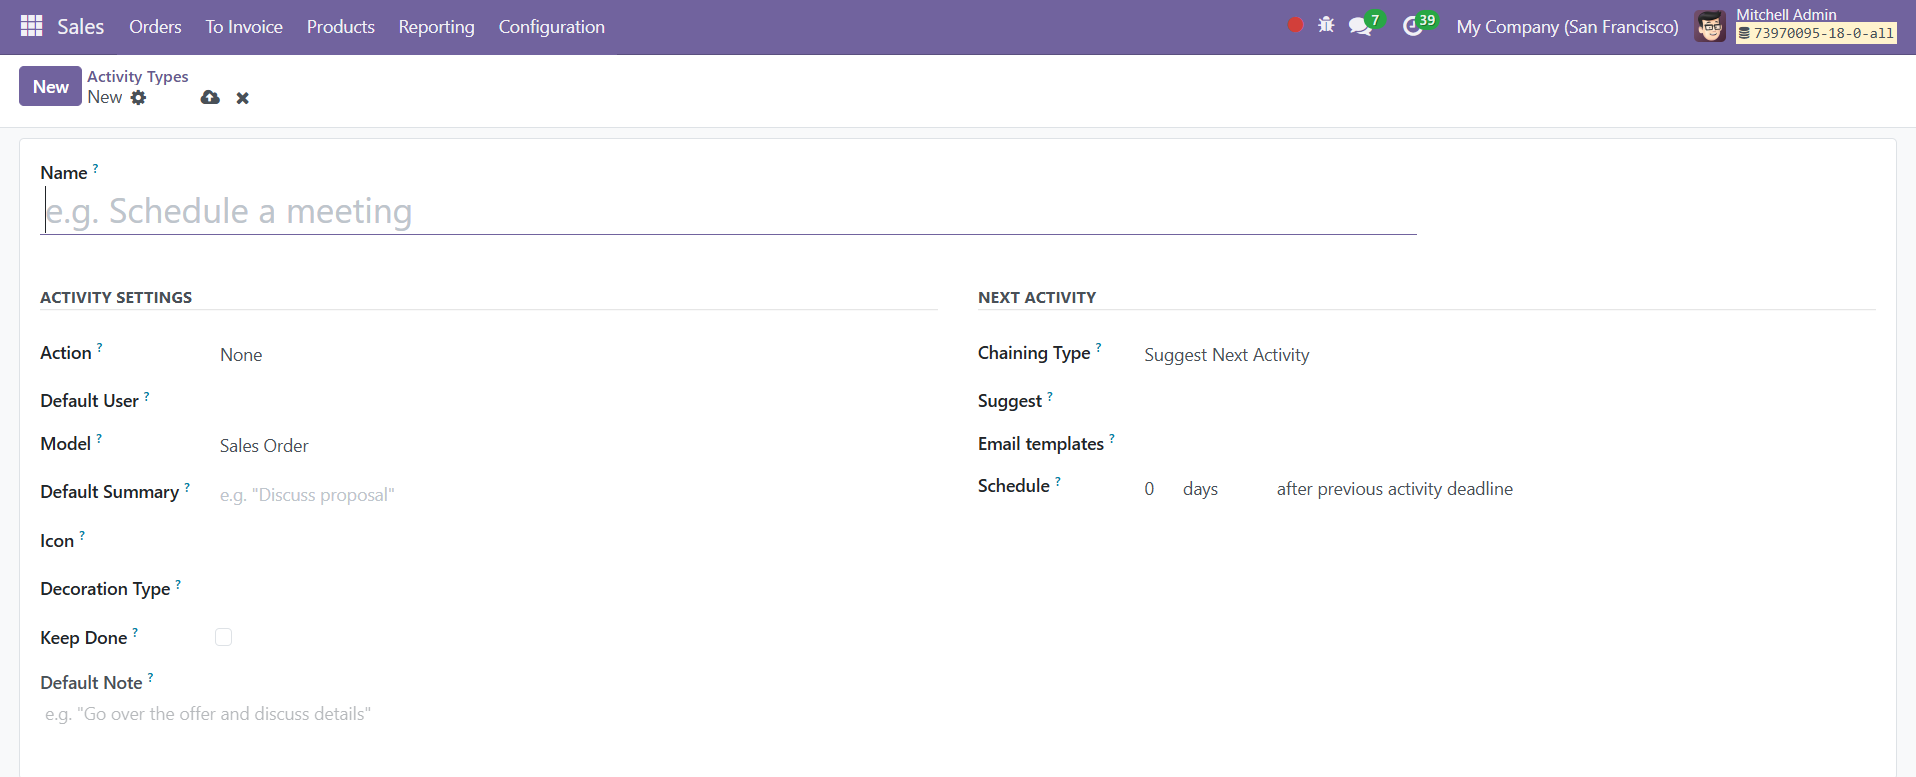Discard changes with the X icon
The width and height of the screenshot is (1916, 777).
(242, 98)
